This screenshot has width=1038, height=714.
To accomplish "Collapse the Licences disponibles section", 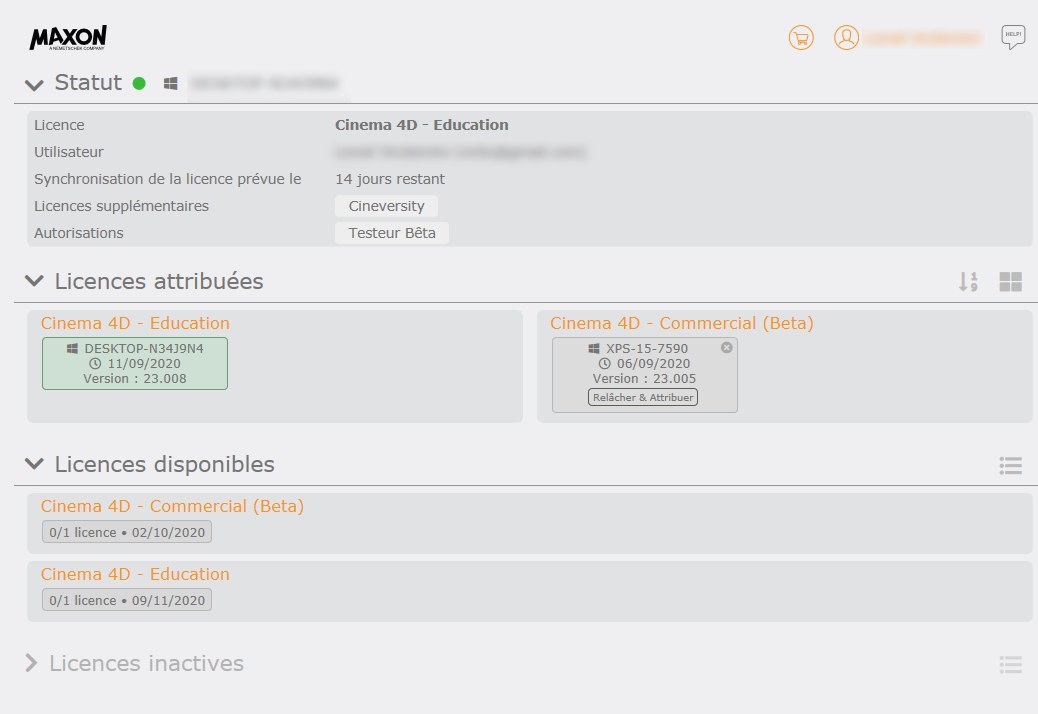I will tap(35, 465).
